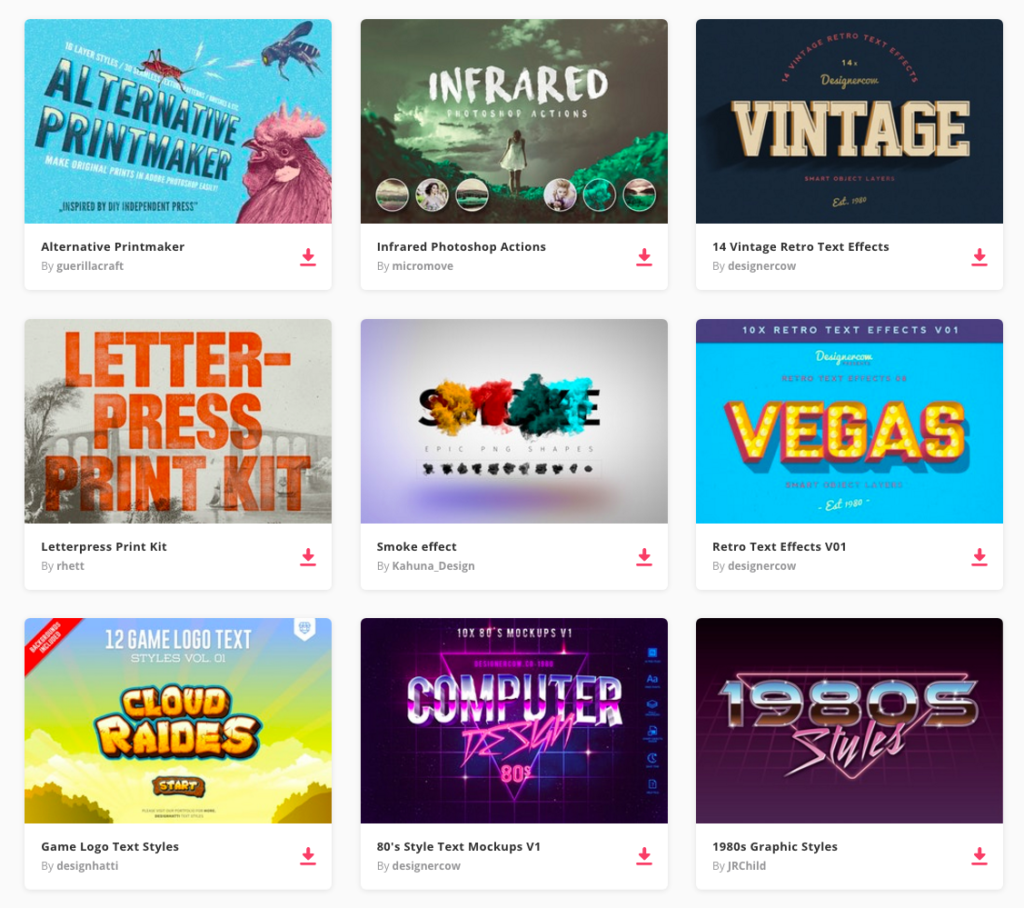This screenshot has width=1024, height=908.
Task: Click download icon for 80's Style Text Mockups V1
Action: pyautogui.click(x=644, y=856)
